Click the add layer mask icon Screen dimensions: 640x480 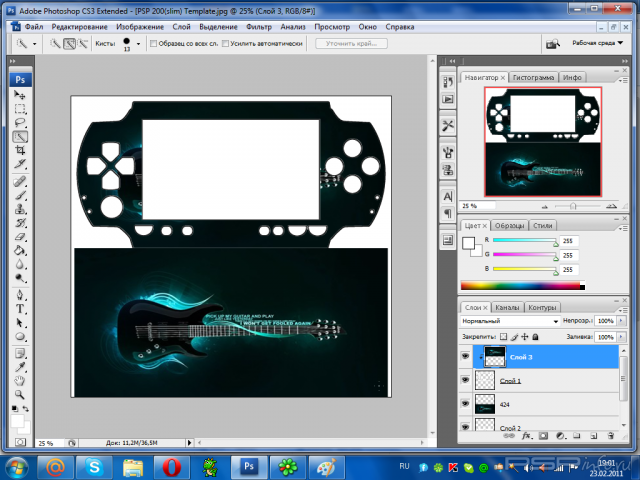pyautogui.click(x=542, y=437)
